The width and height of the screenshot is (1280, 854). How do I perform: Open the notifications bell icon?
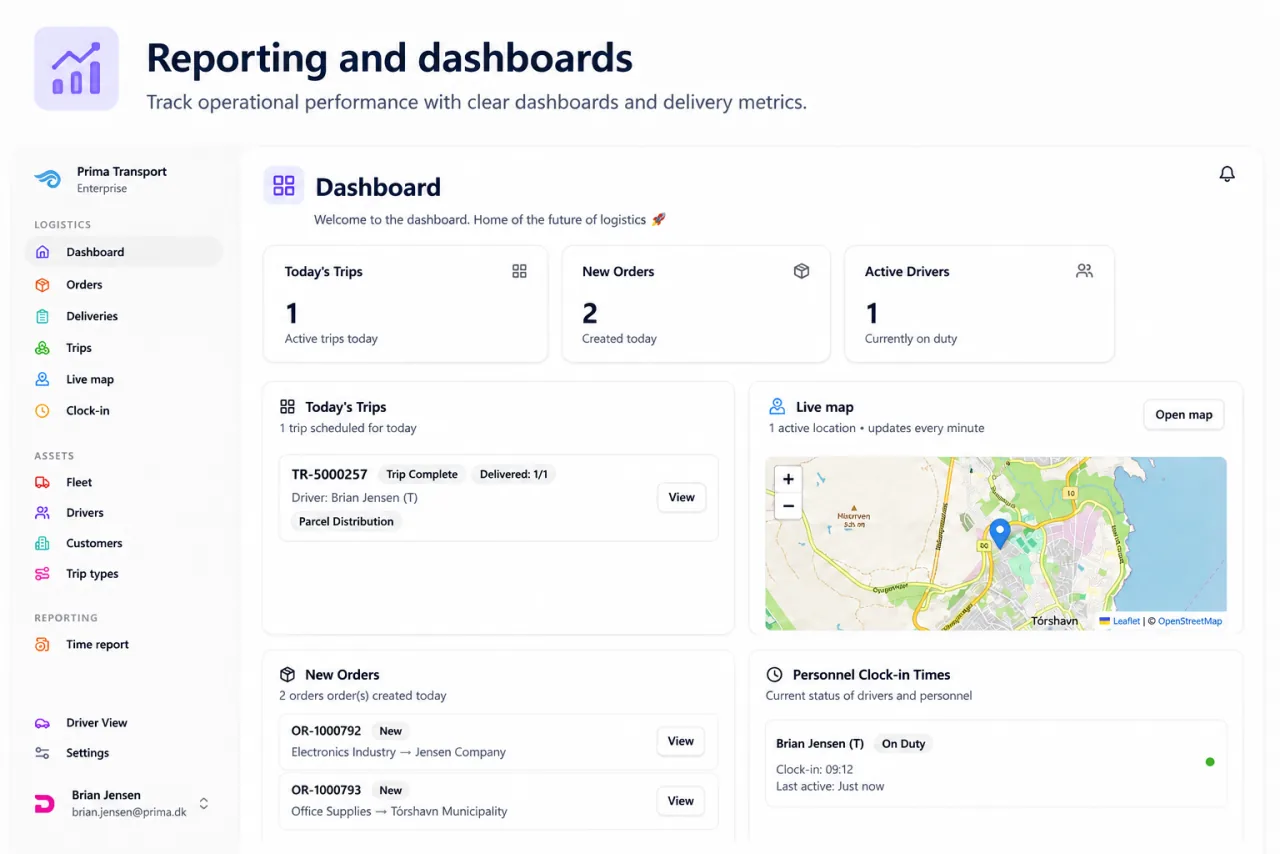[1227, 174]
